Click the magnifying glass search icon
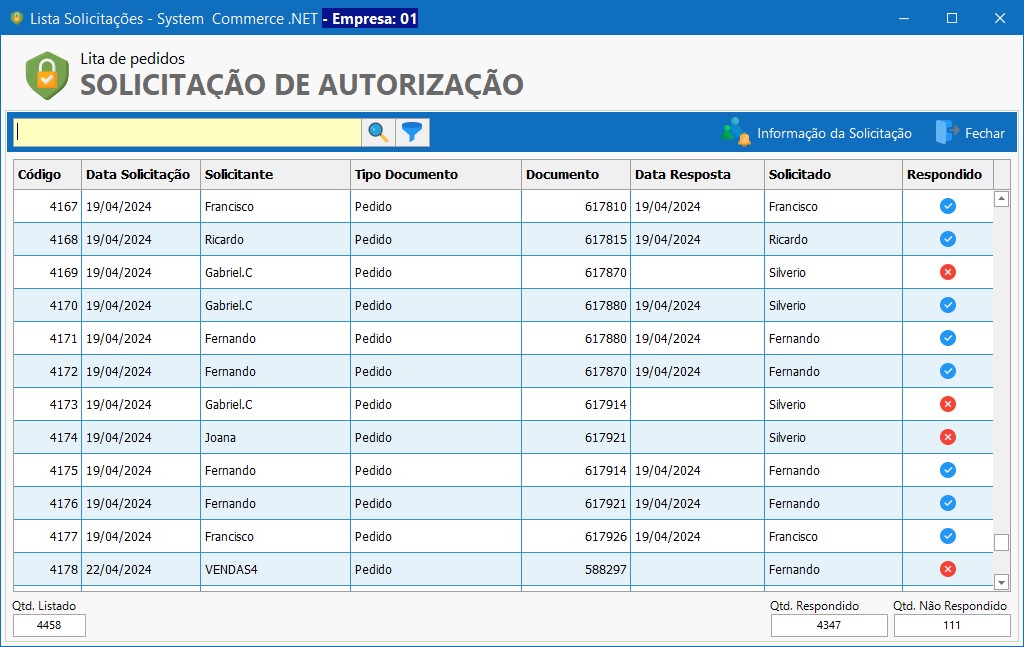The height and width of the screenshot is (647, 1024). pyautogui.click(x=378, y=130)
